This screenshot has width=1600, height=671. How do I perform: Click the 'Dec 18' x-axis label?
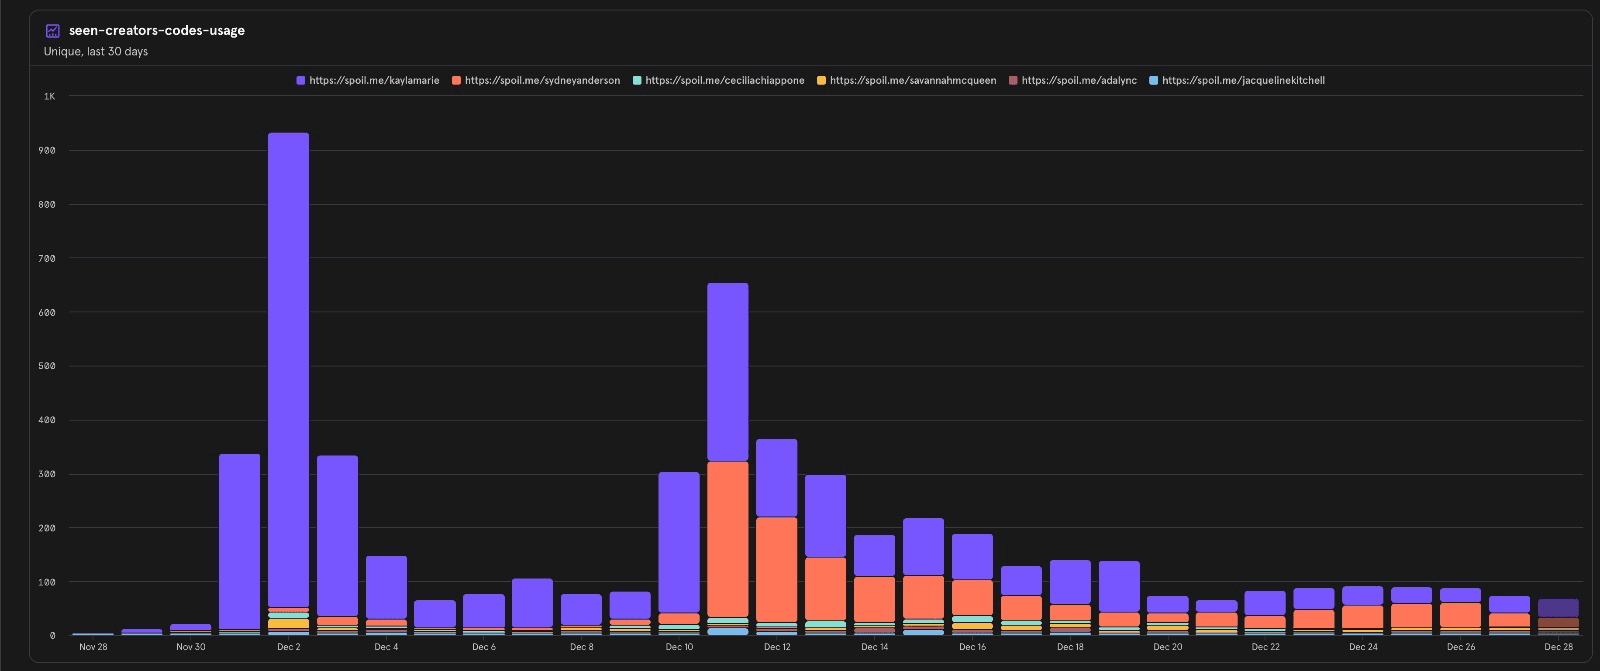pyautogui.click(x=1070, y=647)
